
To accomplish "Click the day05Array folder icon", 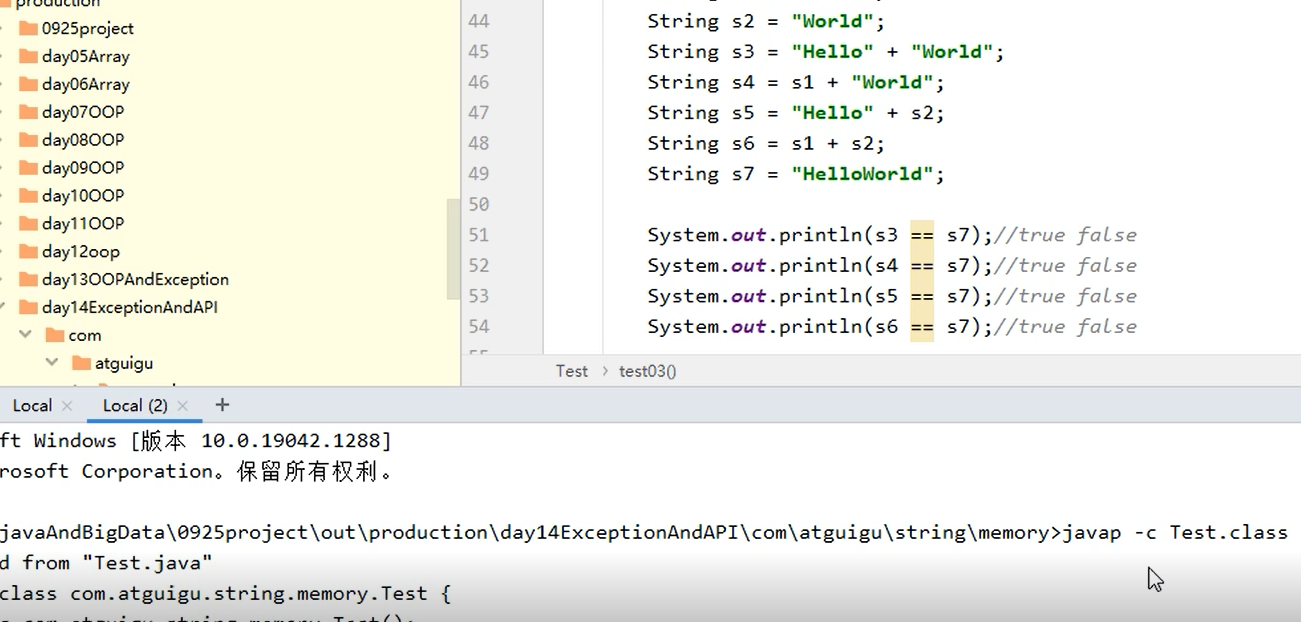I will pos(29,56).
